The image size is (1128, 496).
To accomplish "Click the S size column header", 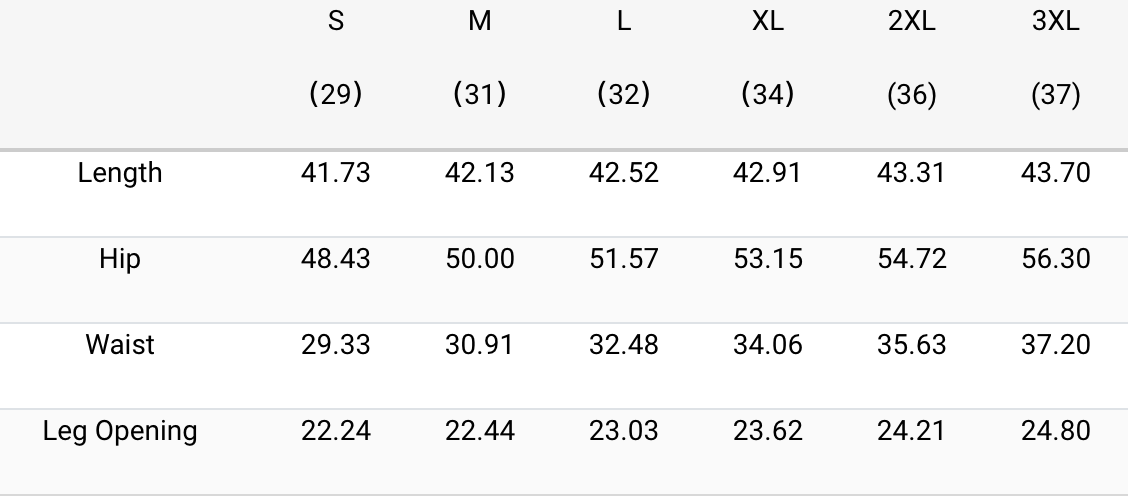I will point(336,22).
